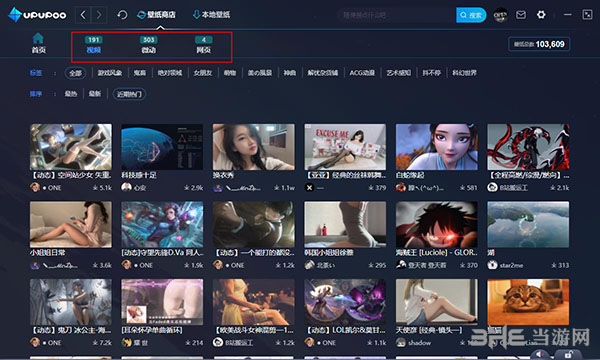This screenshot has width=600, height=360.
Task: Open the settings gear
Action: [x=541, y=15]
